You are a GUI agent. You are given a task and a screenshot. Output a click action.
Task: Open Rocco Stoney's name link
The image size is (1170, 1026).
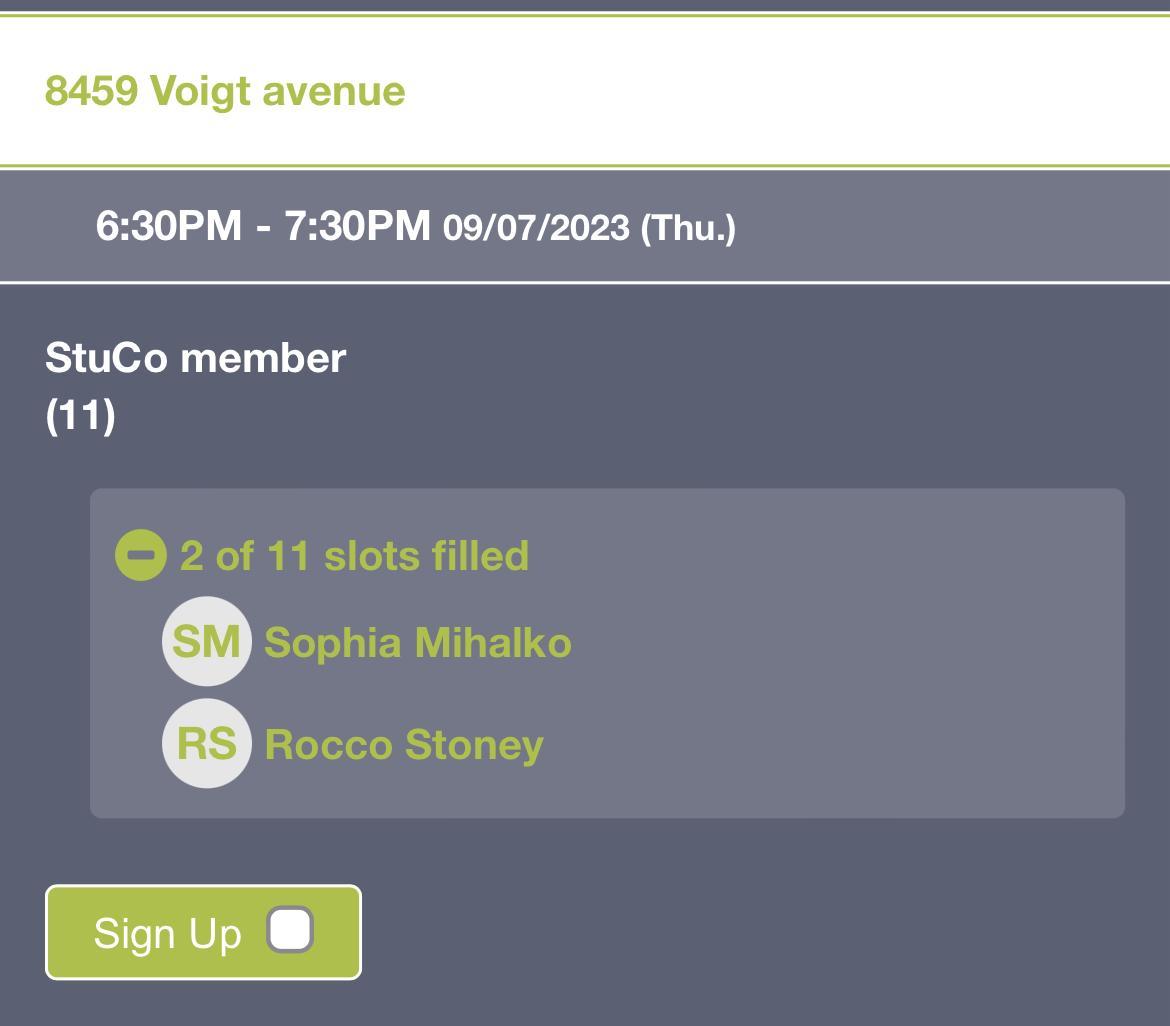click(404, 744)
